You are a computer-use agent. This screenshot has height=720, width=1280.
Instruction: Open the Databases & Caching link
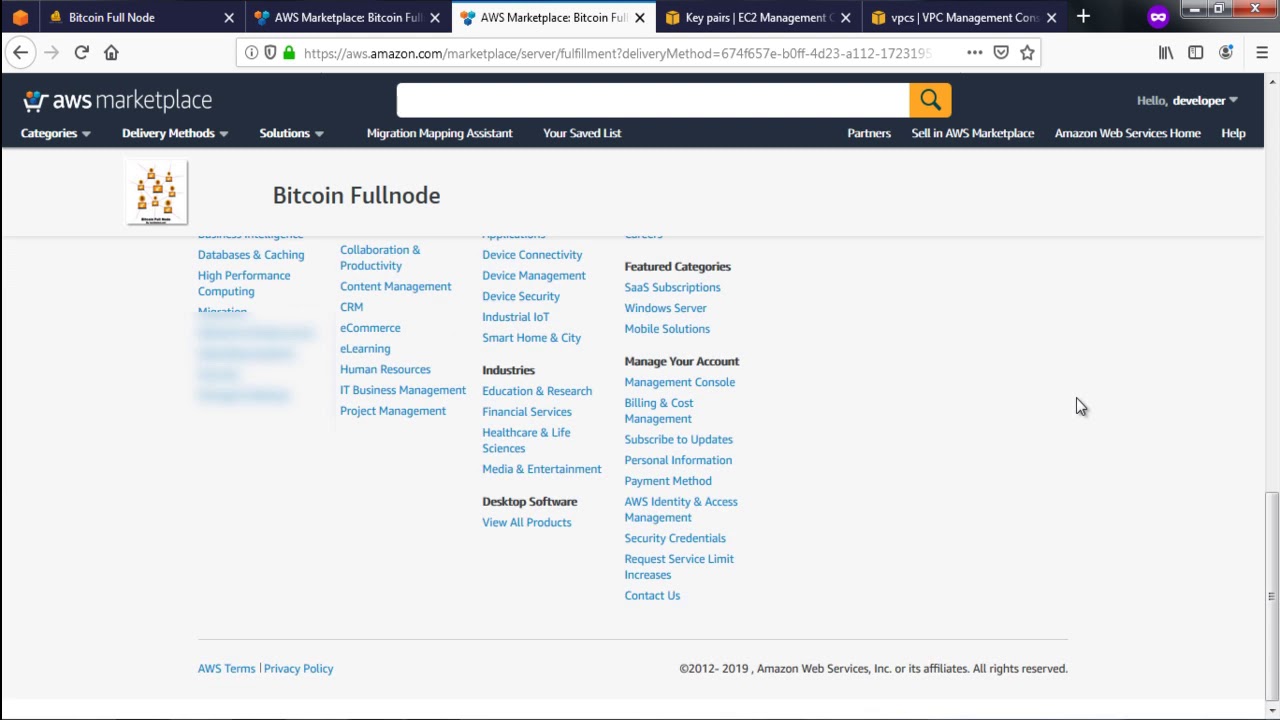pyautogui.click(x=251, y=255)
